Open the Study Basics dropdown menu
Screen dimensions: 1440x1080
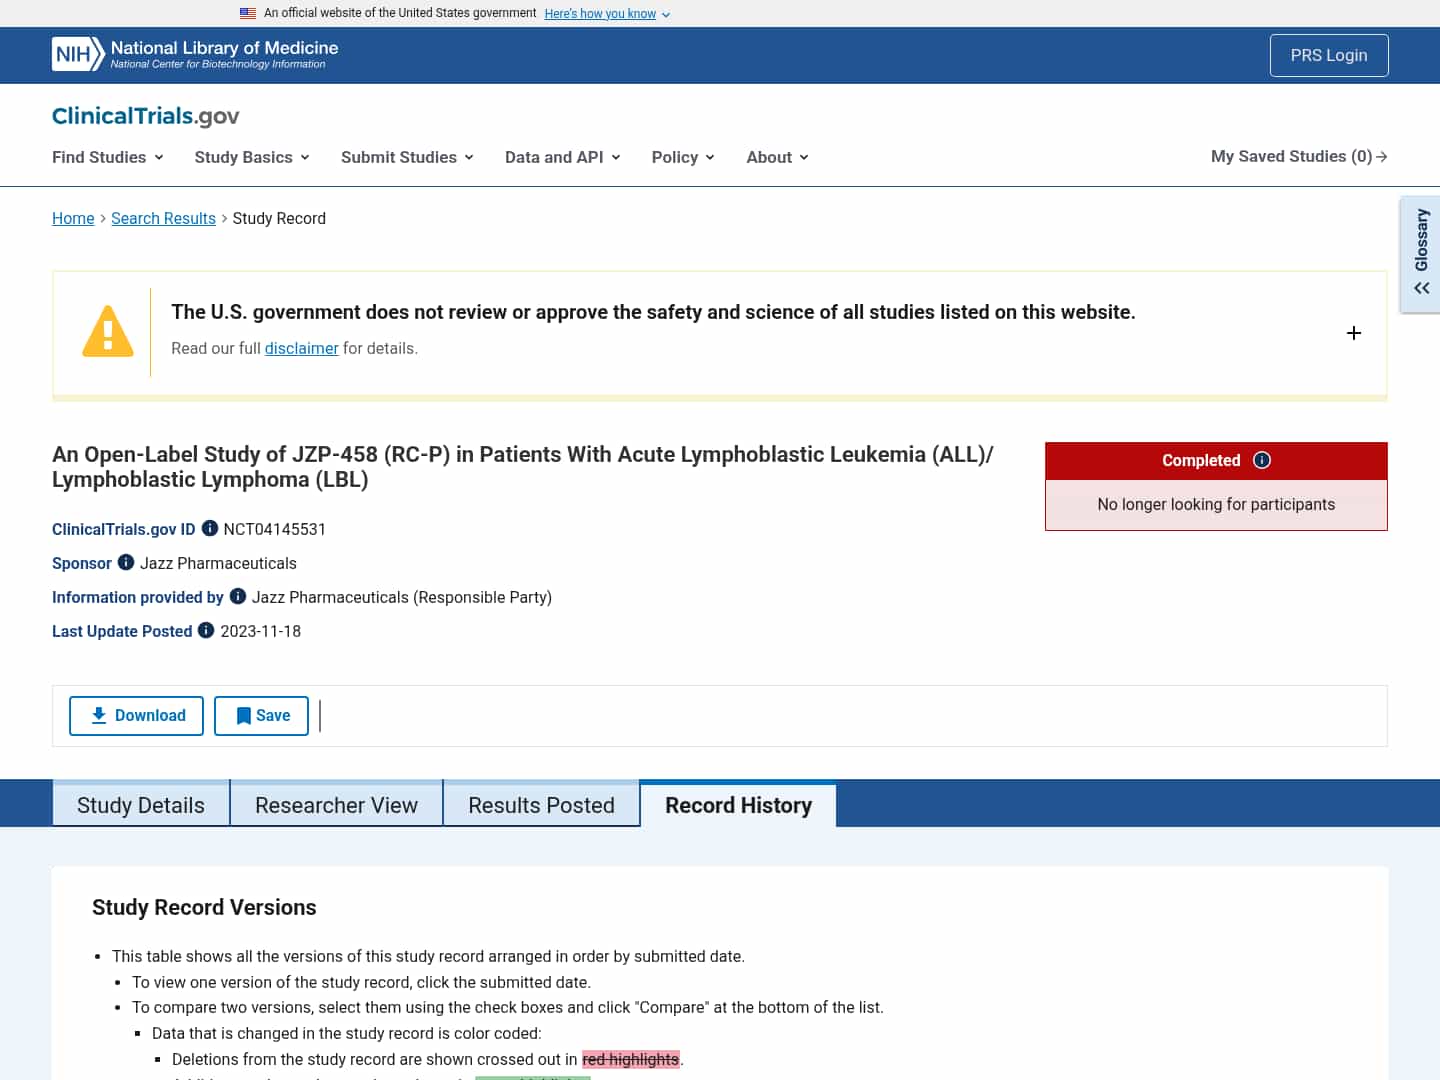pyautogui.click(x=252, y=157)
